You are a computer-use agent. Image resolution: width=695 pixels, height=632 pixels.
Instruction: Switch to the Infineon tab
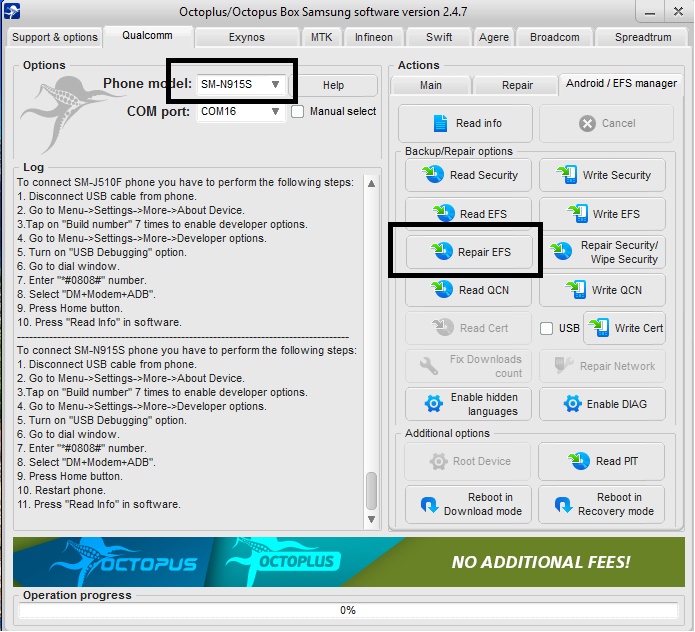[x=374, y=37]
